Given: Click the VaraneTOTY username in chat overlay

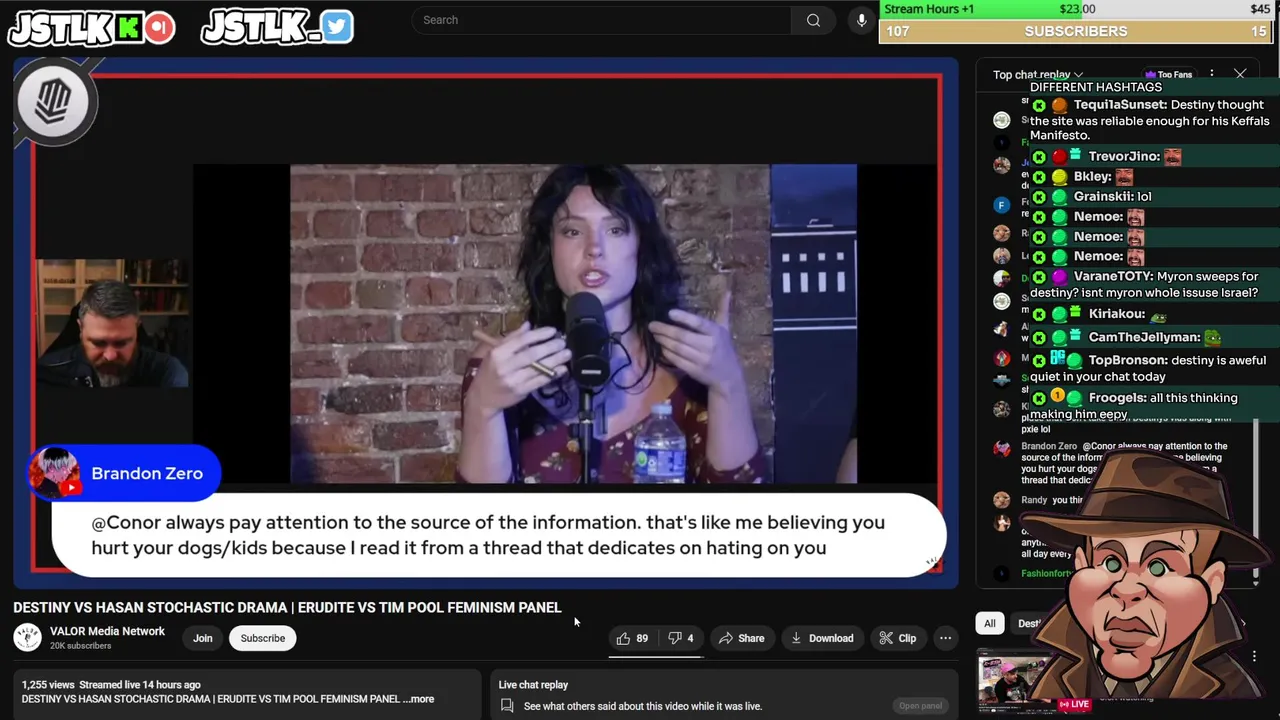Looking at the screenshot, I should [1112, 276].
